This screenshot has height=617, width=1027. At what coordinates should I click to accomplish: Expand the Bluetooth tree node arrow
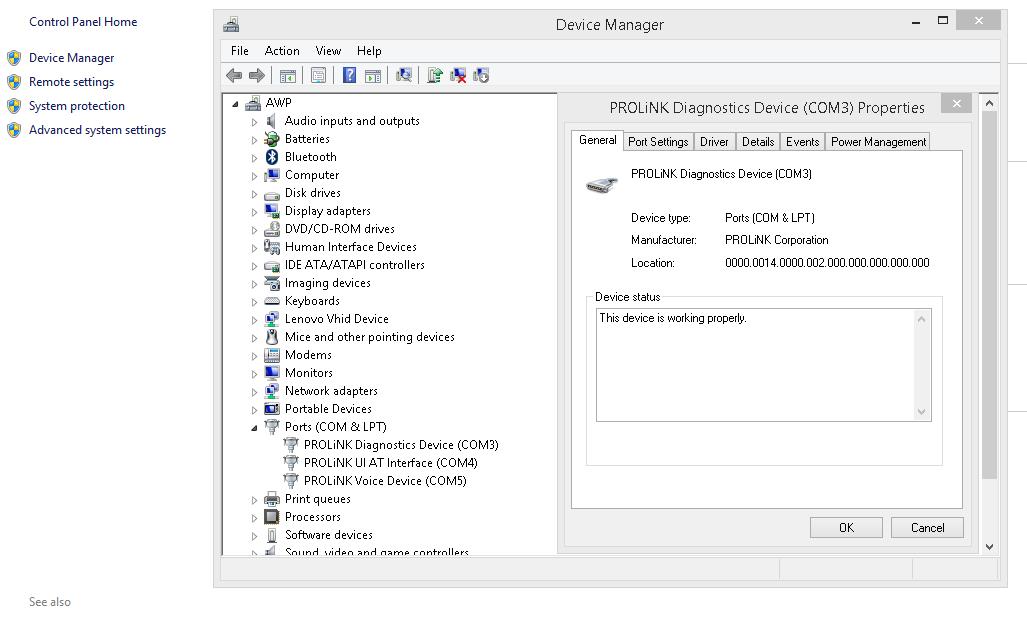254,158
